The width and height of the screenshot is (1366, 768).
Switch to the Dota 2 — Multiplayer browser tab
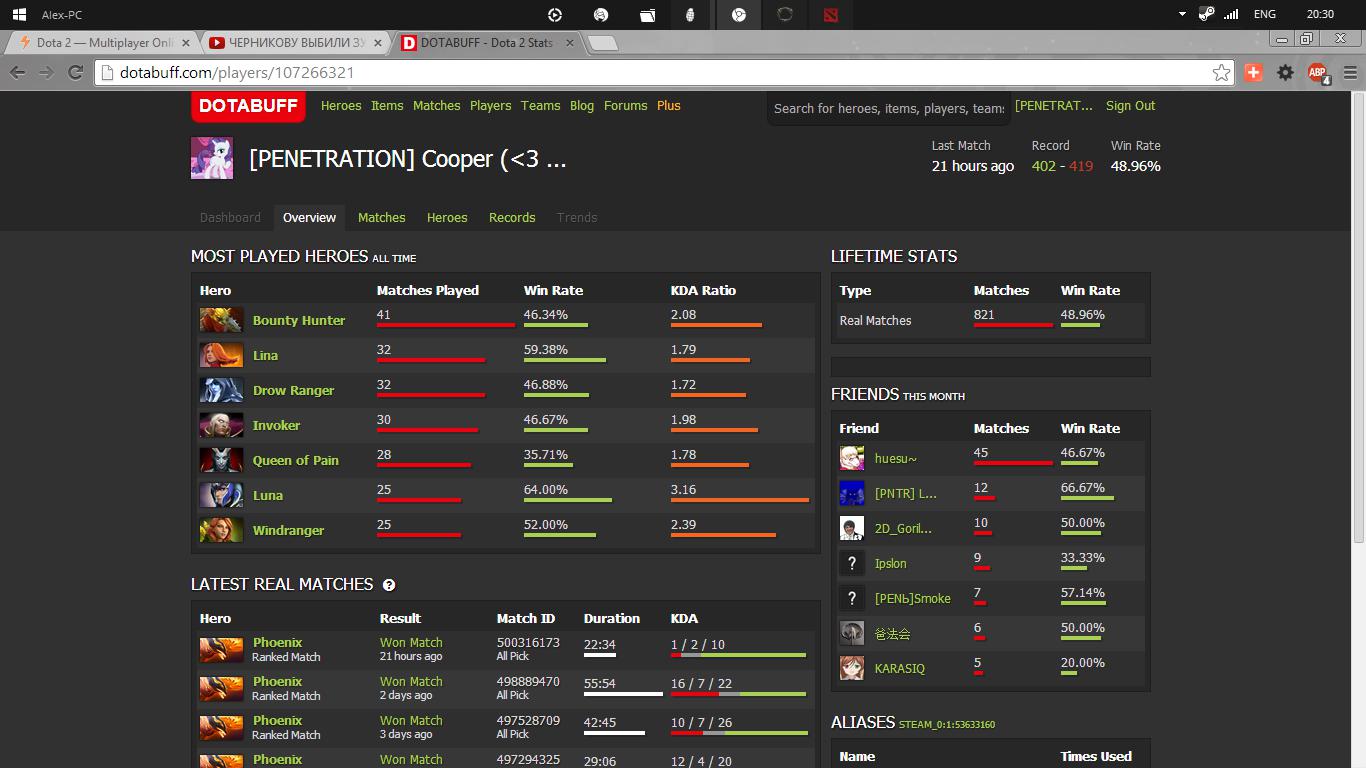point(105,43)
